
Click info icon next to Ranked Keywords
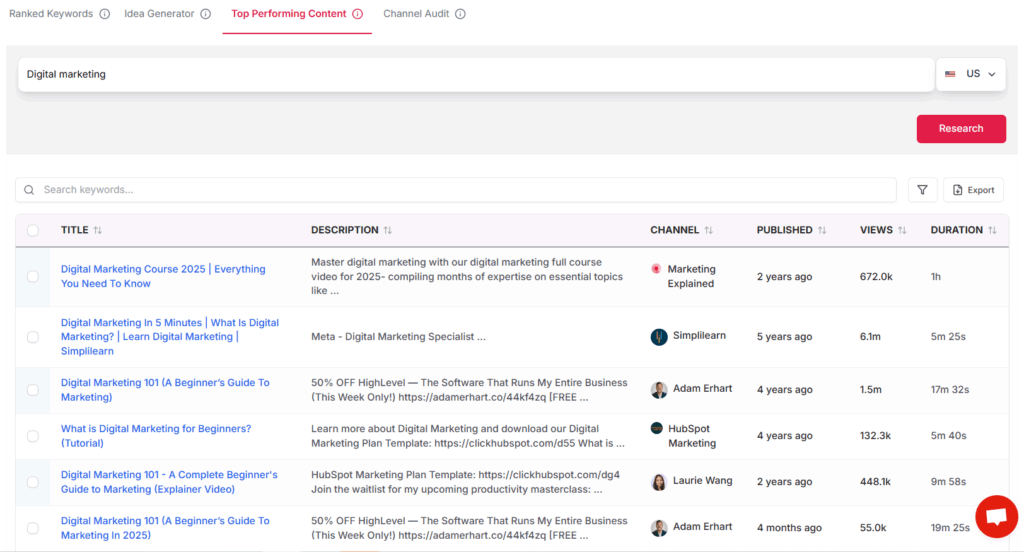104,14
